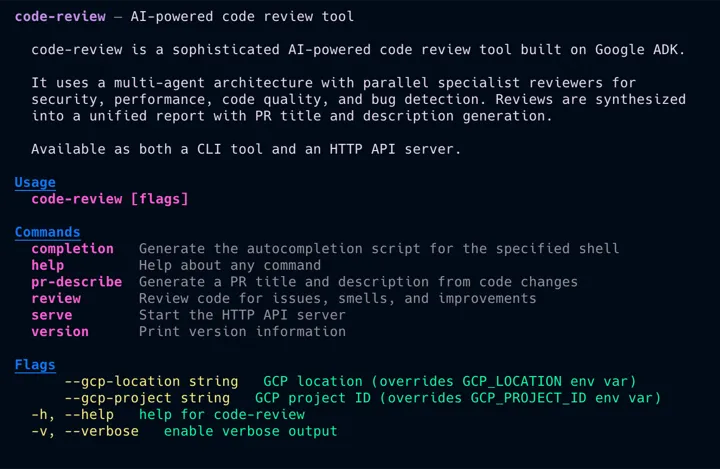
Task: Select the --gcp-project flag
Action: (118, 398)
